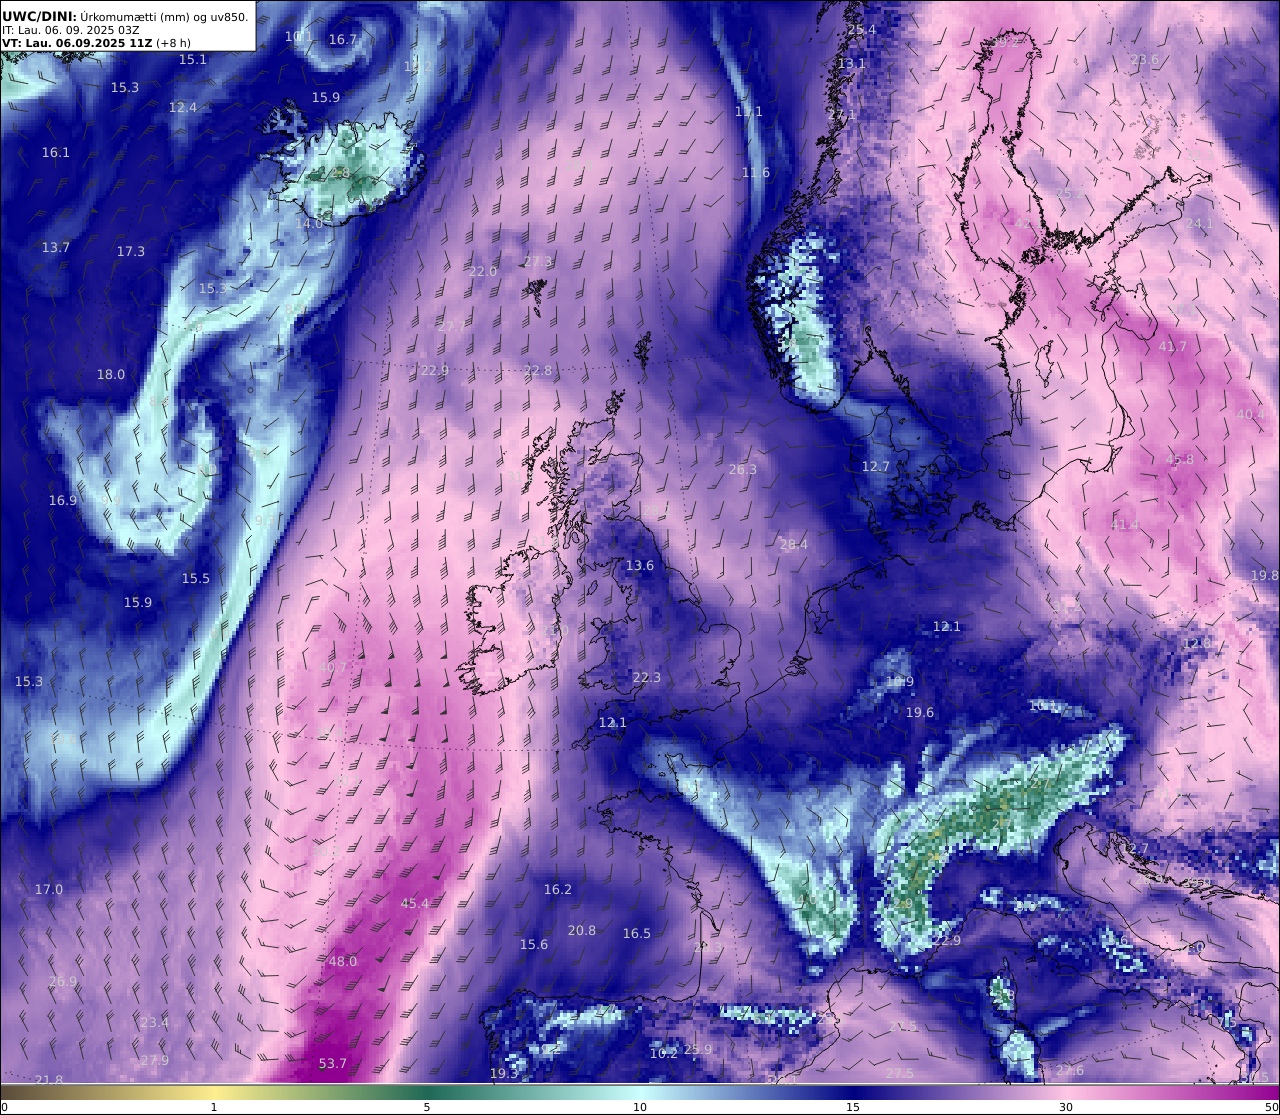Viewport: 1280px width, 1115px height.
Task: Click the UWC/DINI title label
Action: pyautogui.click(x=38, y=16)
